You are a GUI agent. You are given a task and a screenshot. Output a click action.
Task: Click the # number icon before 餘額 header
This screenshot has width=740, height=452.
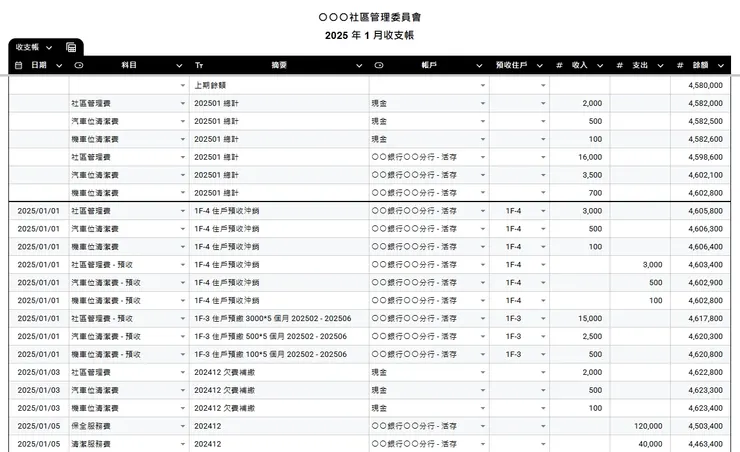[680, 65]
